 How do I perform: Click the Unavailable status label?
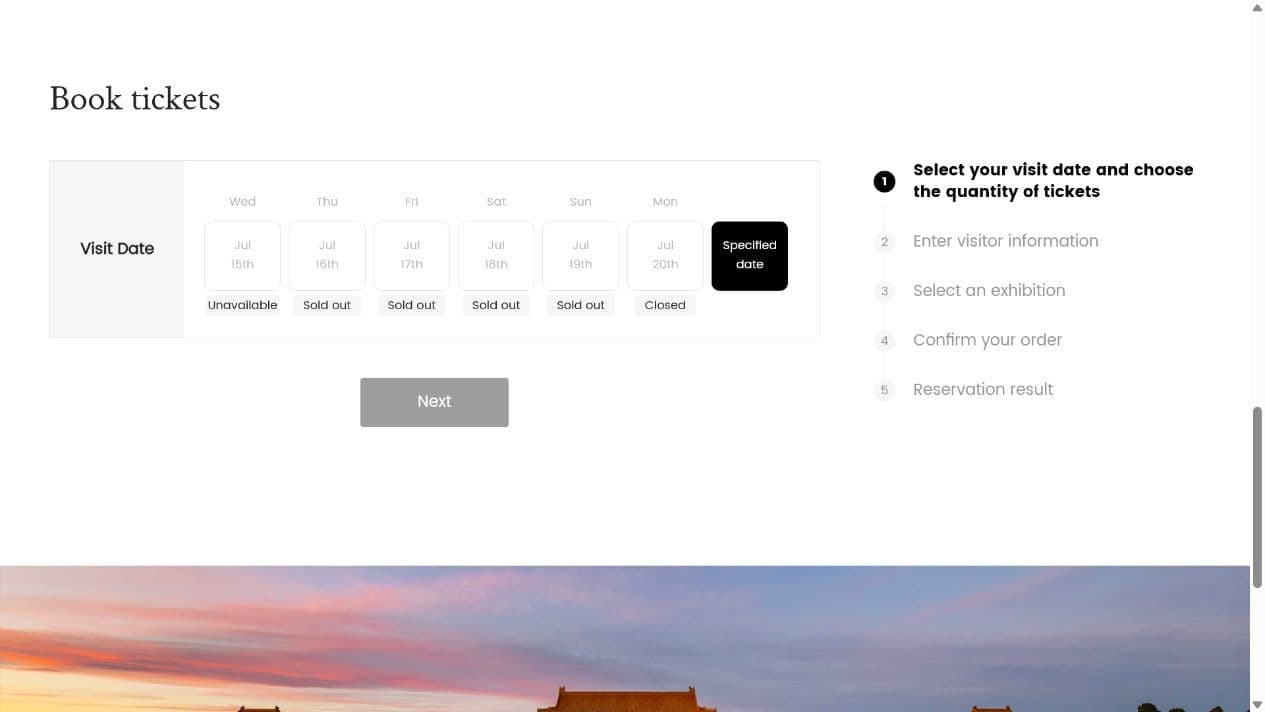point(242,305)
